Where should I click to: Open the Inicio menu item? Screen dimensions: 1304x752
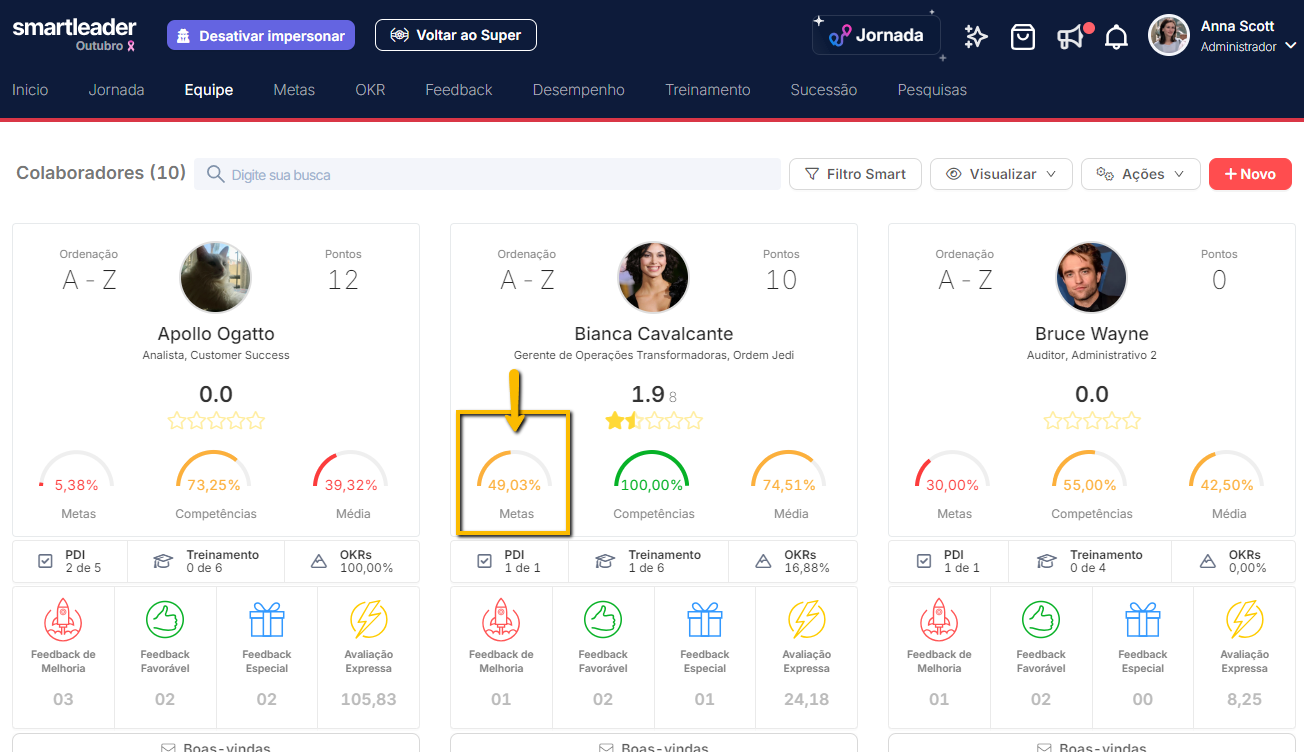30,90
